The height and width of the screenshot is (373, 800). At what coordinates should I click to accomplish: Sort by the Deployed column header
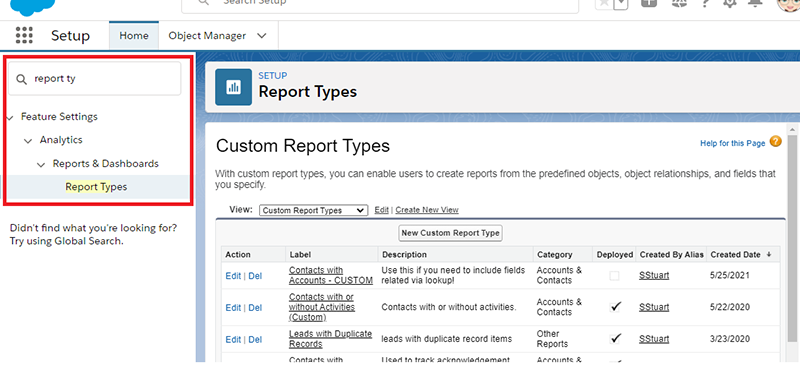click(615, 255)
